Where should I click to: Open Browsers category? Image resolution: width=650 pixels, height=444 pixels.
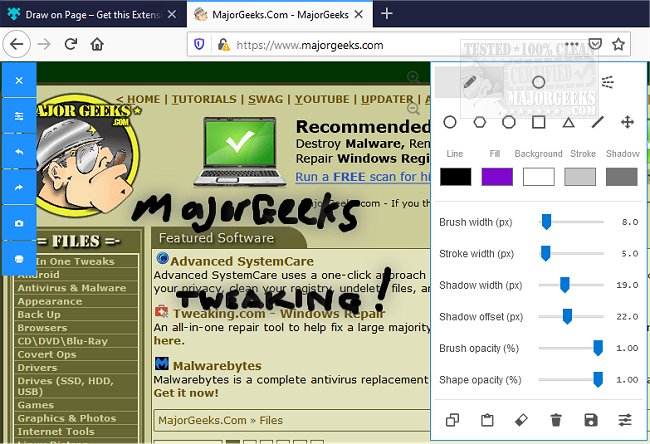pos(42,328)
